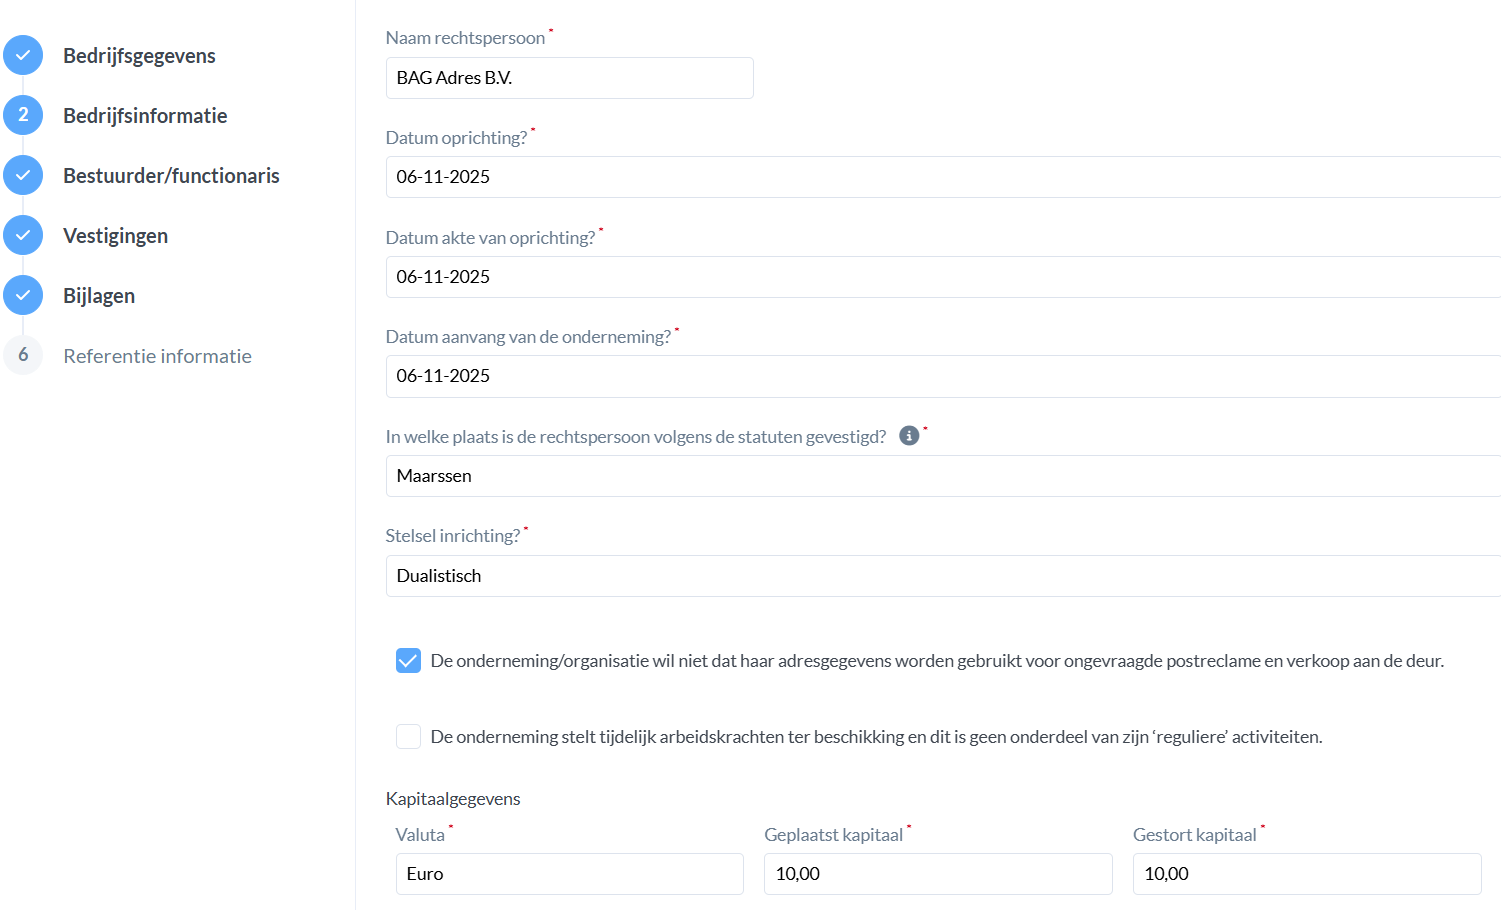This screenshot has width=1501, height=910.
Task: Click the step 2 circle icon
Action: (x=23, y=116)
